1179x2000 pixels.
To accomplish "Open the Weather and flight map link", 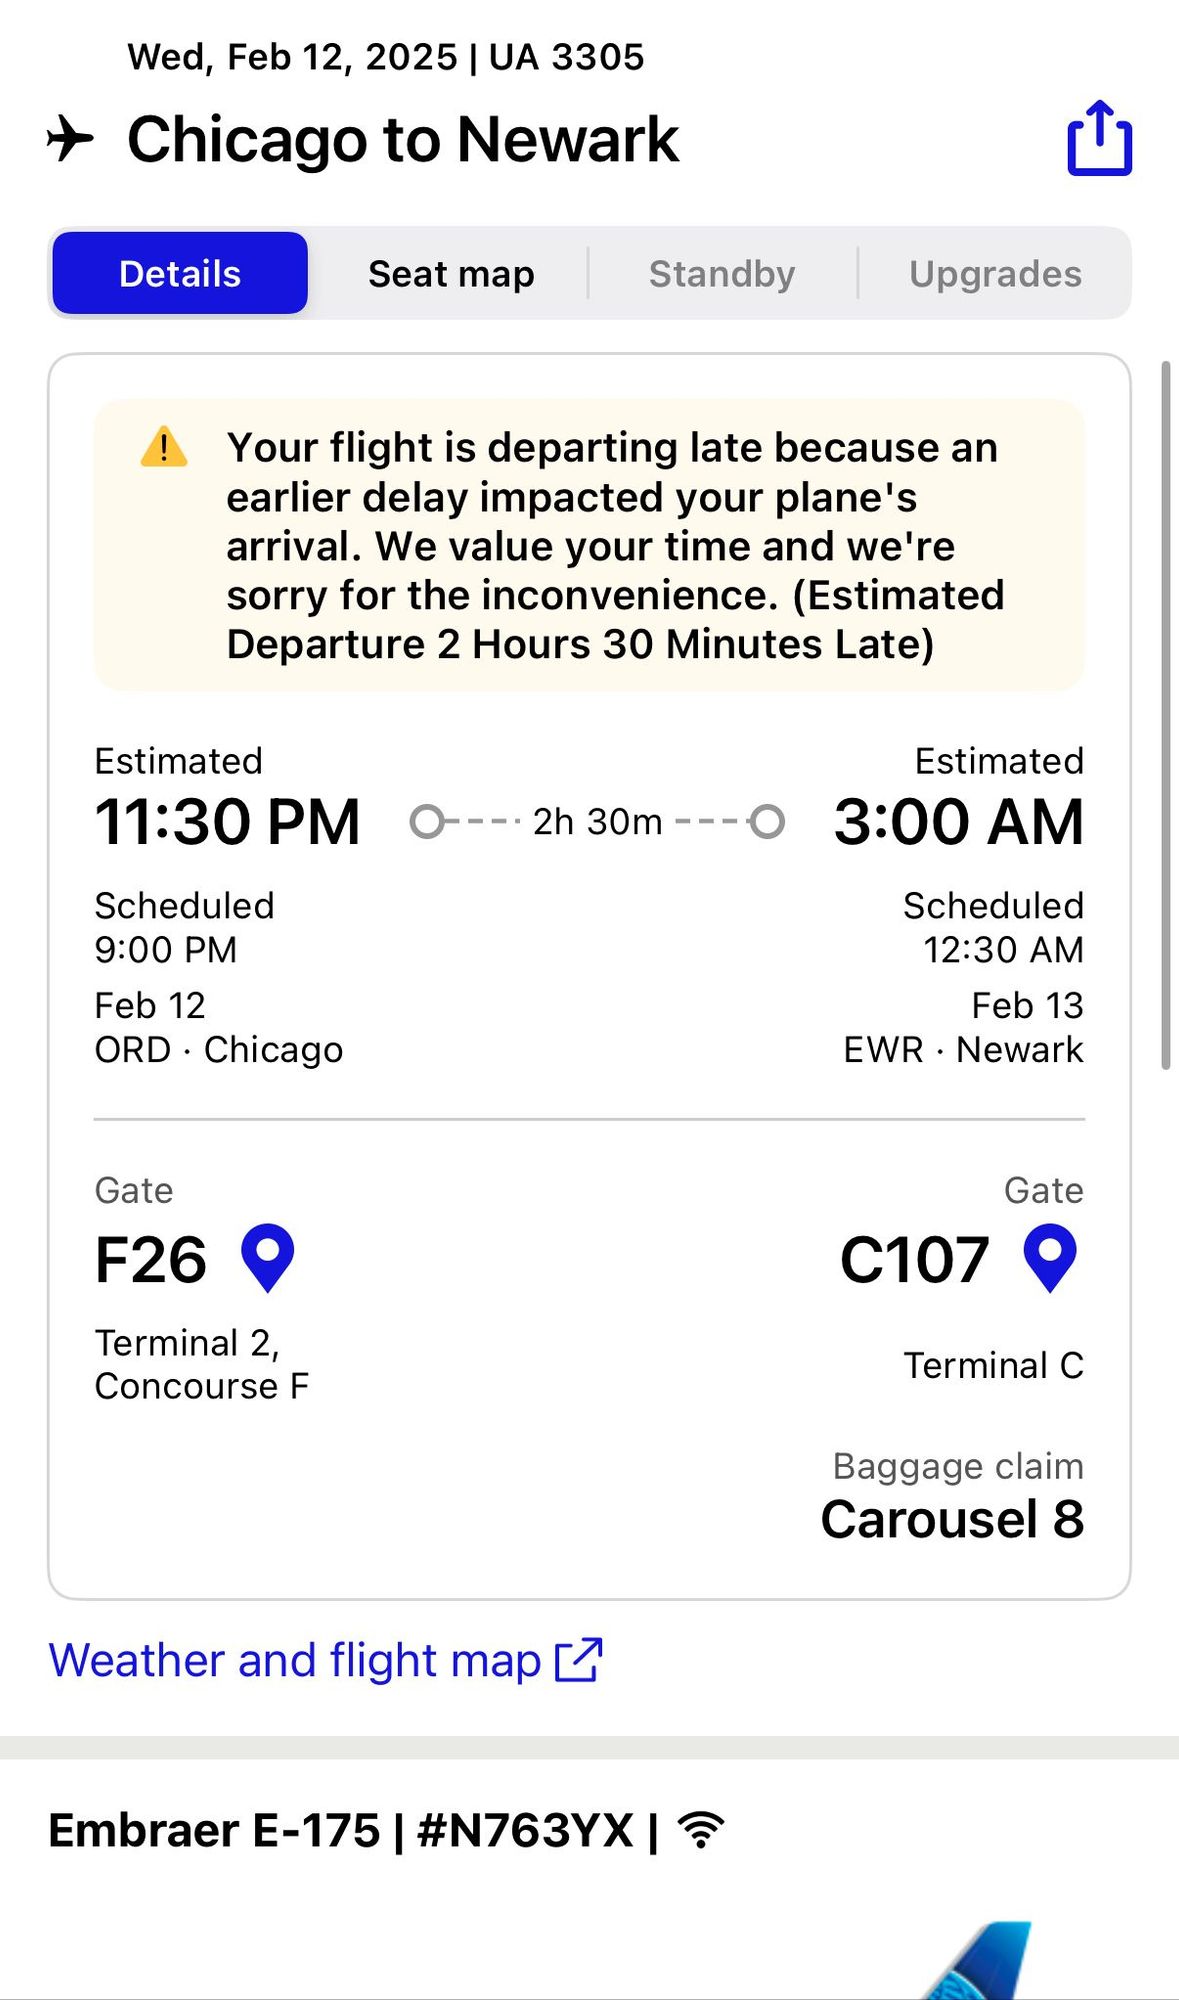I will coord(295,1660).
